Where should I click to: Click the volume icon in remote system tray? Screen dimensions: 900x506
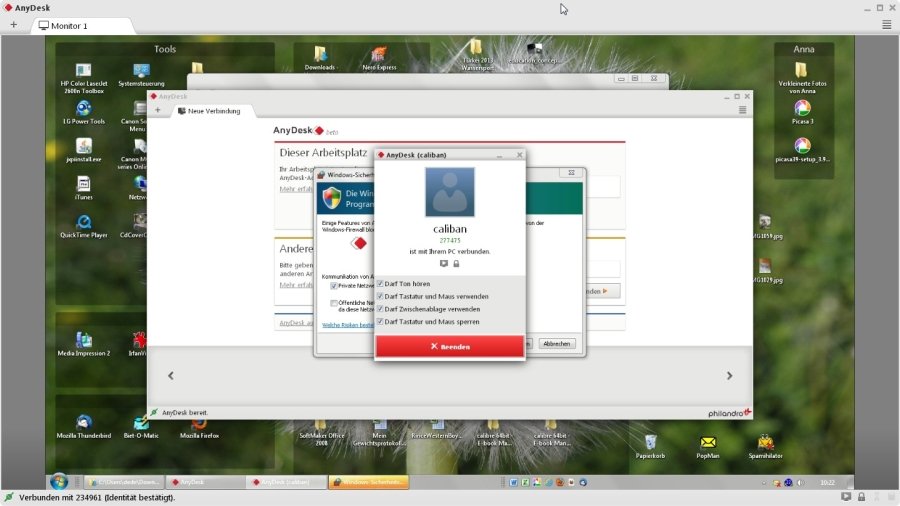[x=801, y=482]
